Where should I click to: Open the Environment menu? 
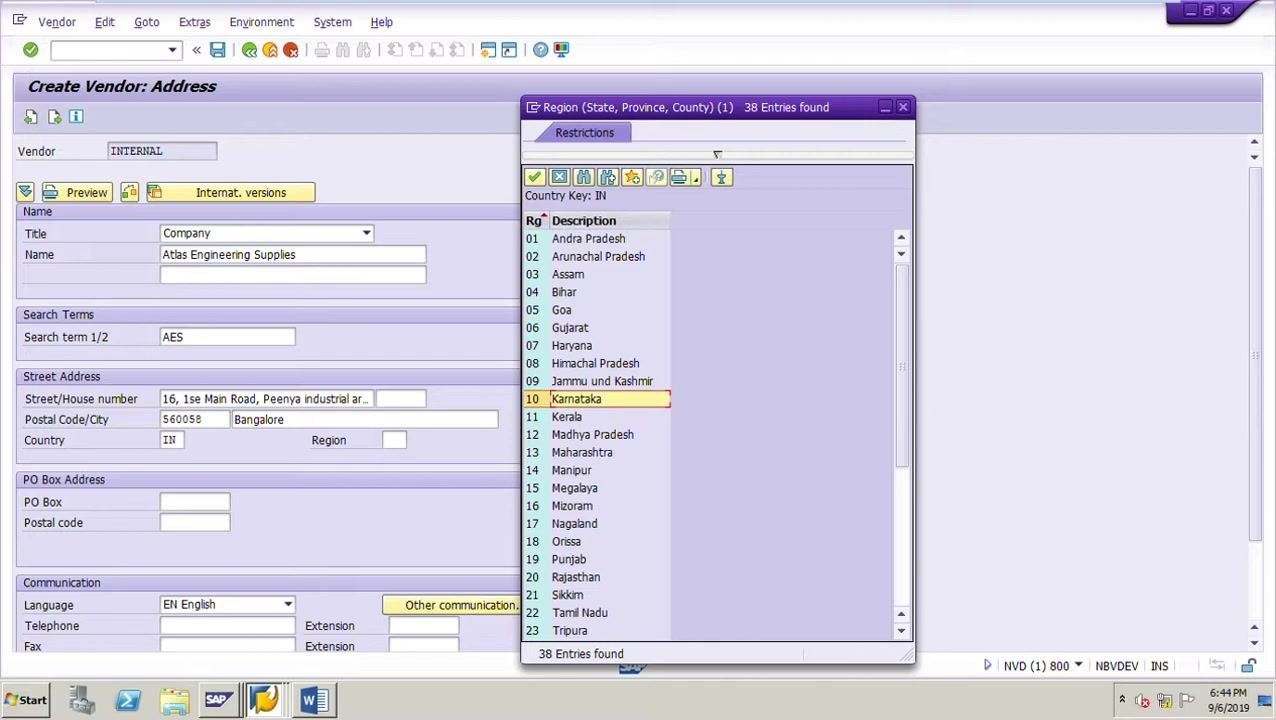click(261, 22)
